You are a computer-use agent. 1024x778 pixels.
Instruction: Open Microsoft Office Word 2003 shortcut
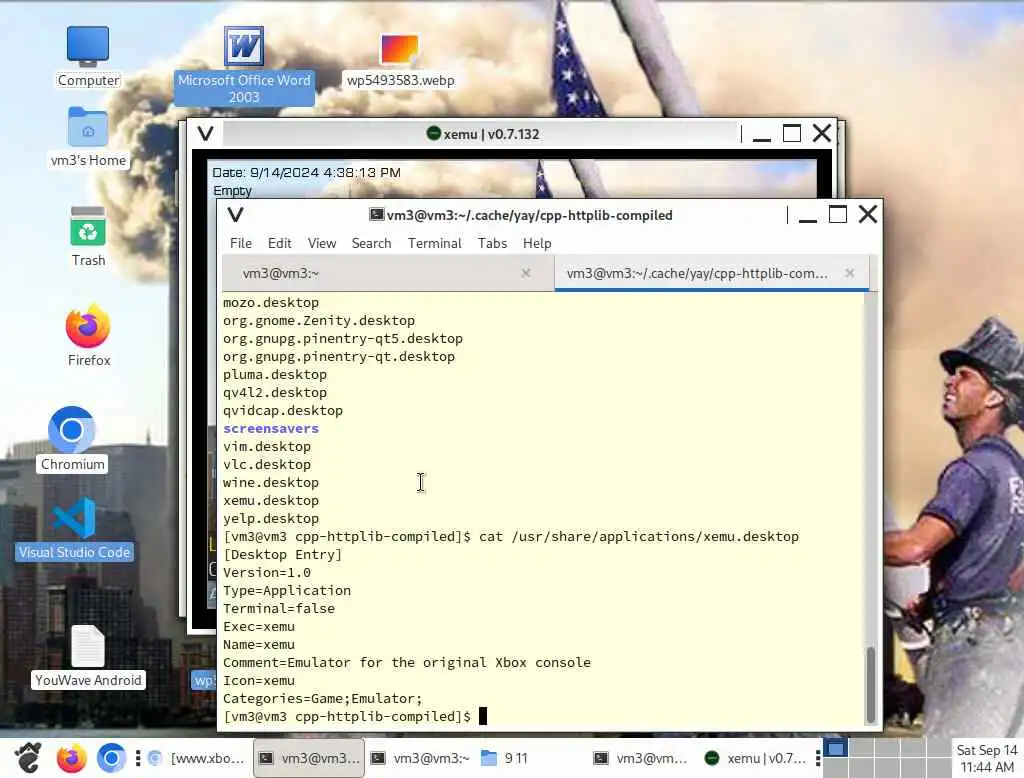pyautogui.click(x=244, y=65)
